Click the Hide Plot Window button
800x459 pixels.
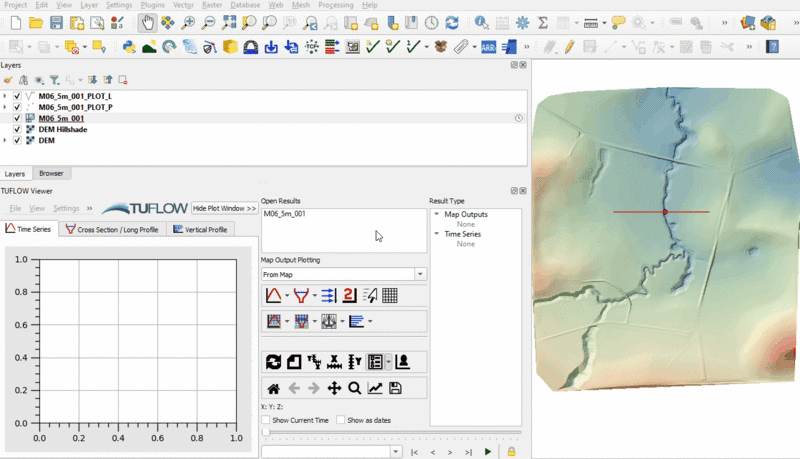(x=224, y=208)
